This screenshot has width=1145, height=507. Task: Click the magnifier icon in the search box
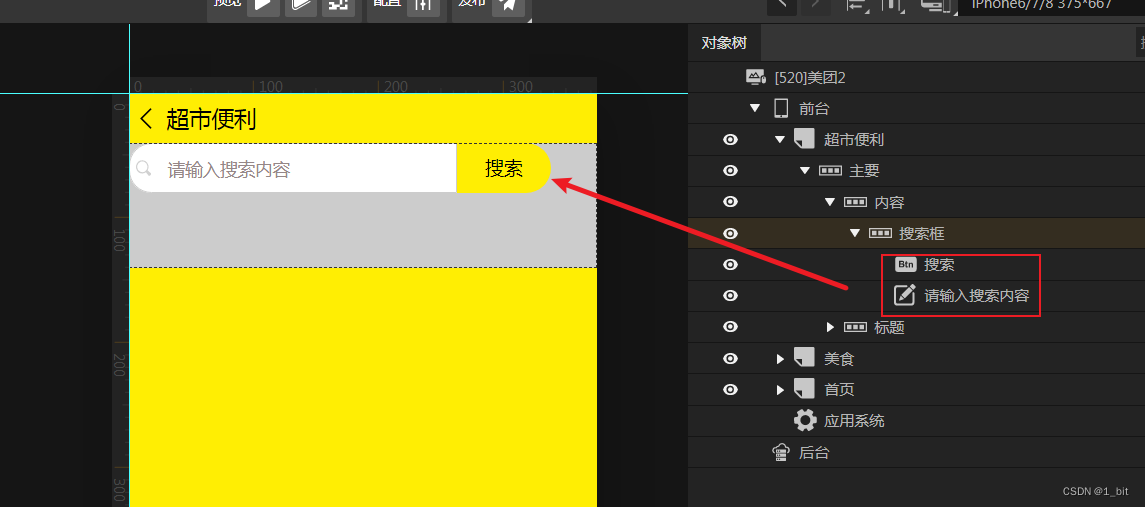(x=144, y=169)
